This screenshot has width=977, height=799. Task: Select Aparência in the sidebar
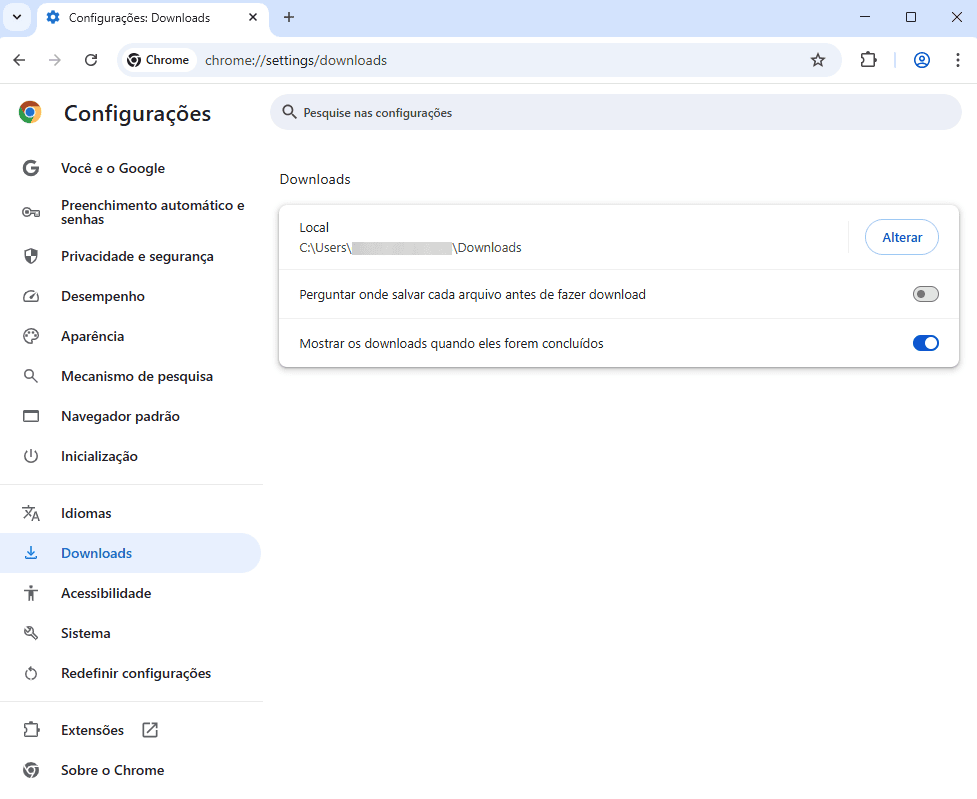(x=92, y=336)
